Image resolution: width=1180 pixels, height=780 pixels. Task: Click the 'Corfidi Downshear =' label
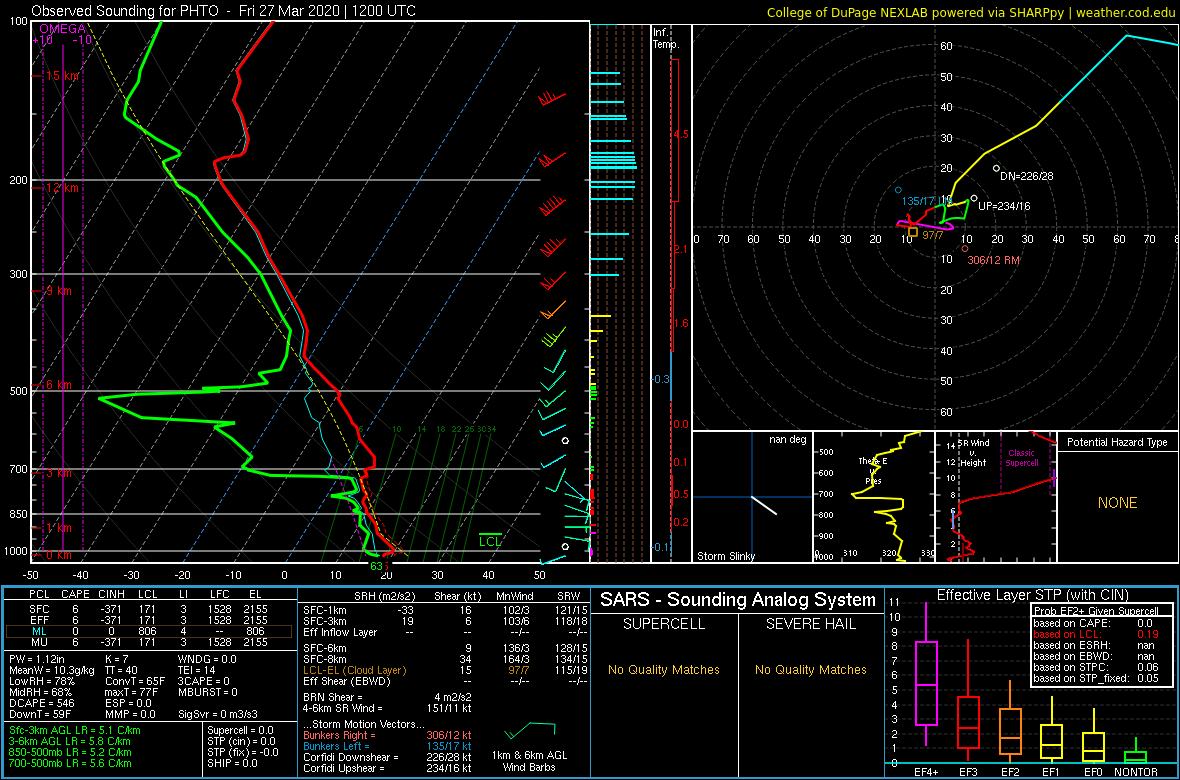click(353, 757)
